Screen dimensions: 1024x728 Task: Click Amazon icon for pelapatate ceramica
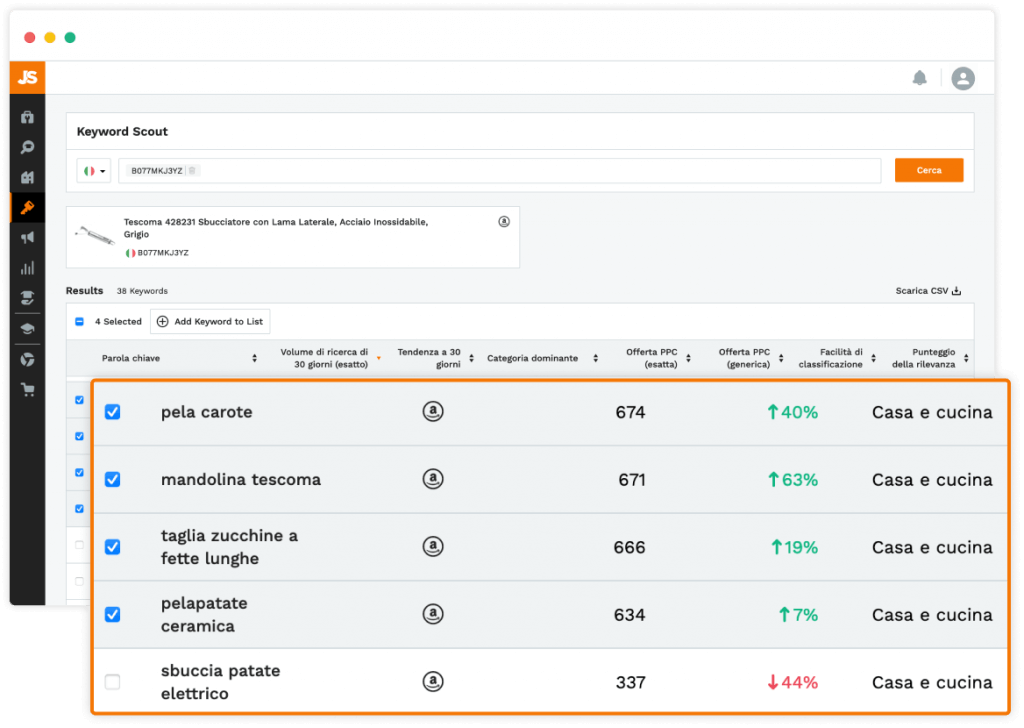pyautogui.click(x=433, y=614)
